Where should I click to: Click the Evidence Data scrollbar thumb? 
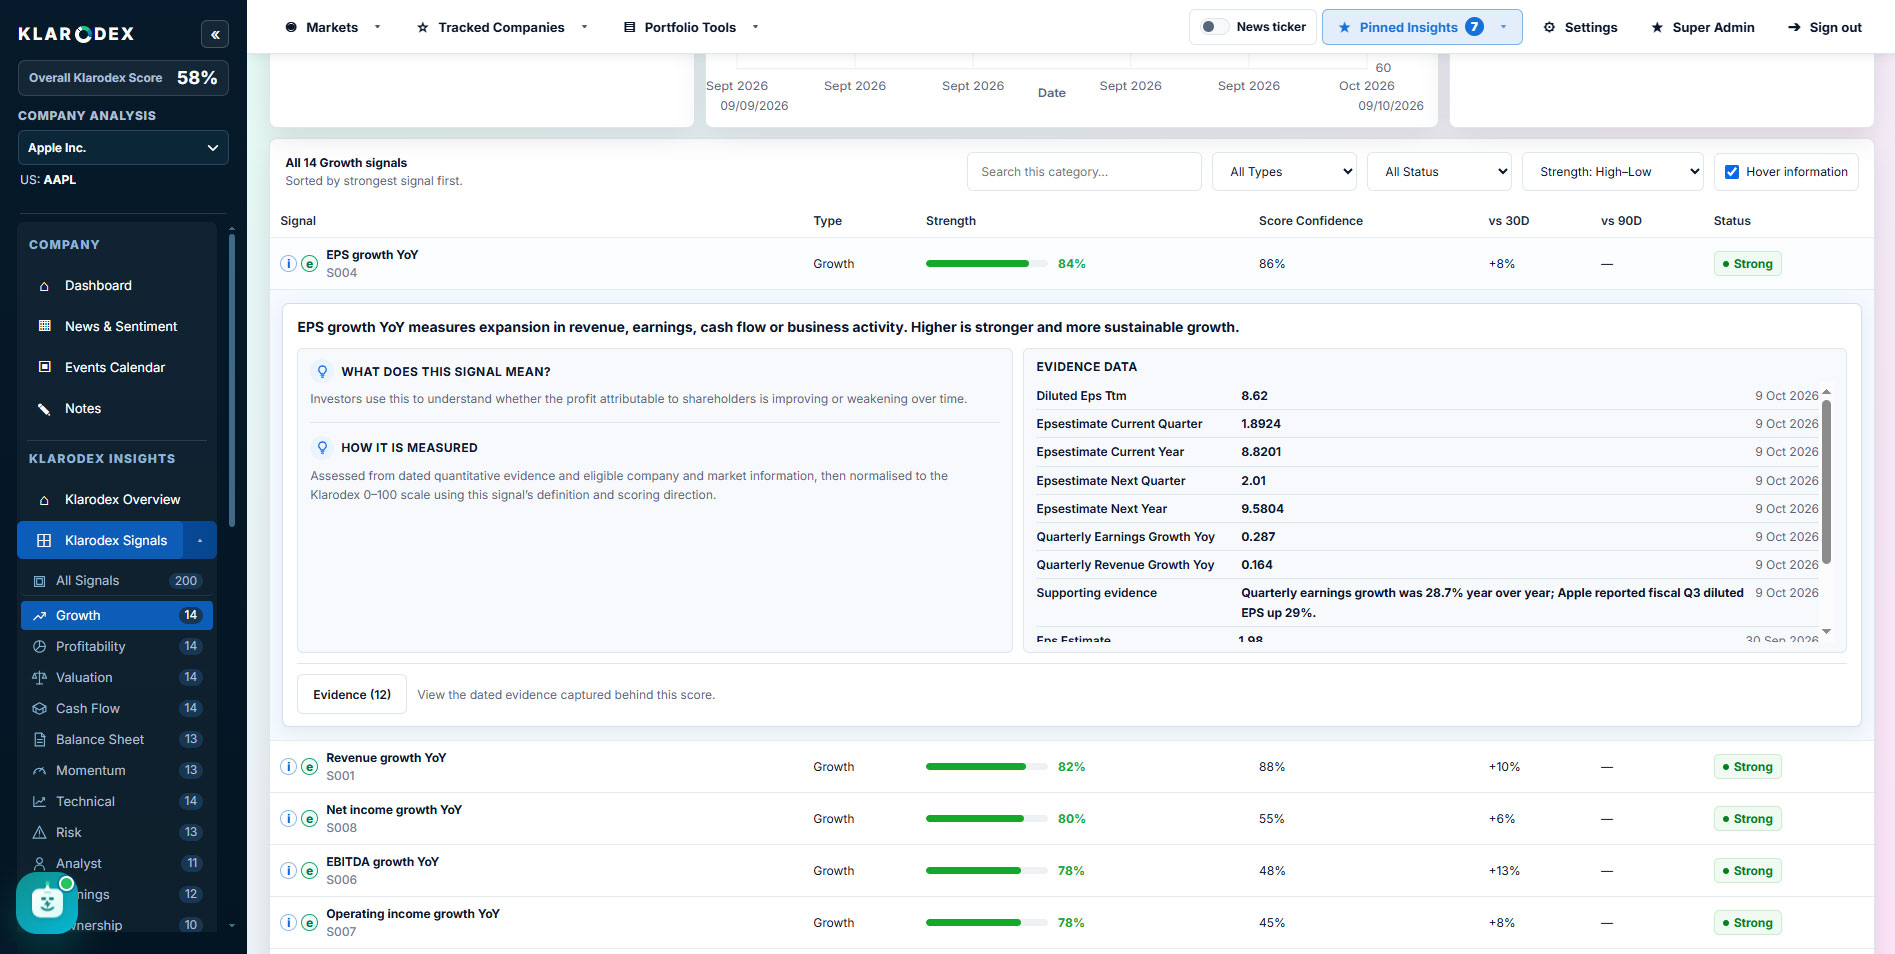coord(1826,482)
